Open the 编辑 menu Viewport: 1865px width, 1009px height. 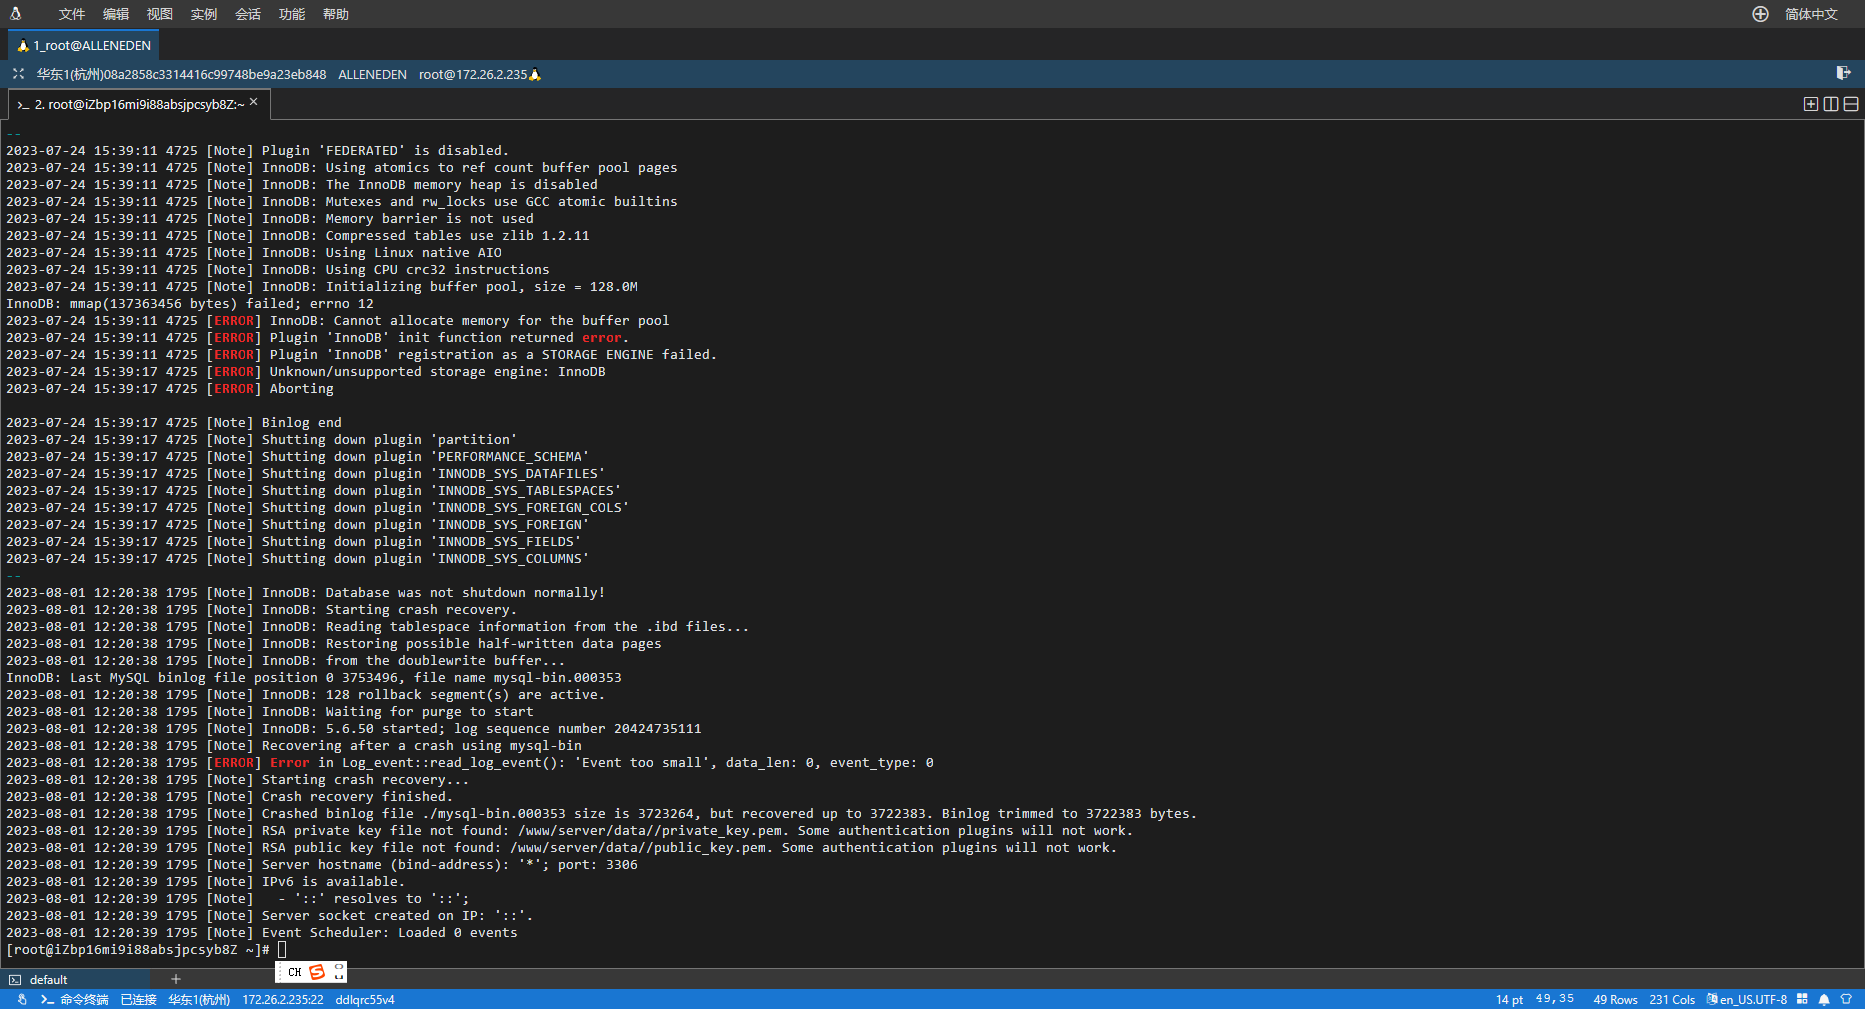point(116,14)
